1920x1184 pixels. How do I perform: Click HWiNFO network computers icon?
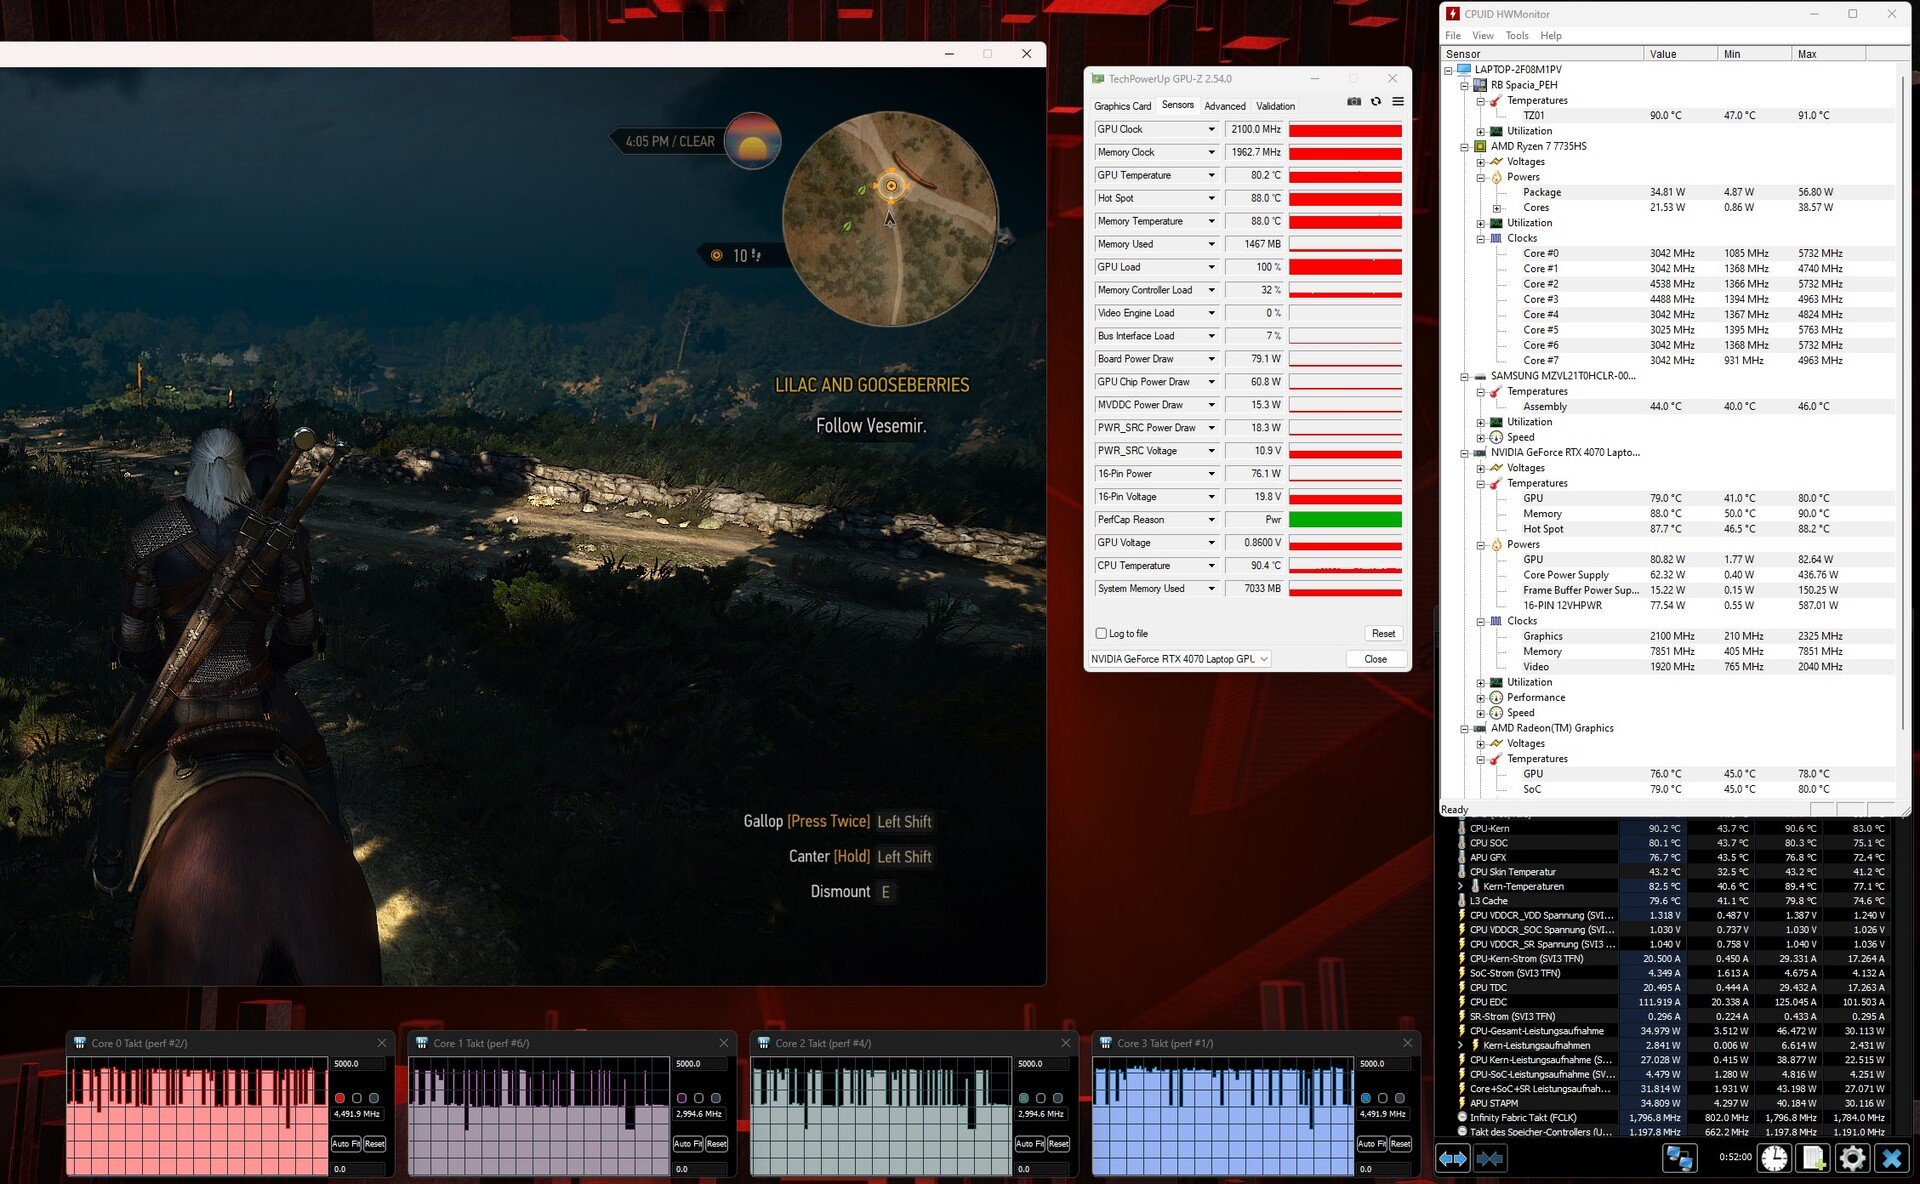[x=1680, y=1158]
